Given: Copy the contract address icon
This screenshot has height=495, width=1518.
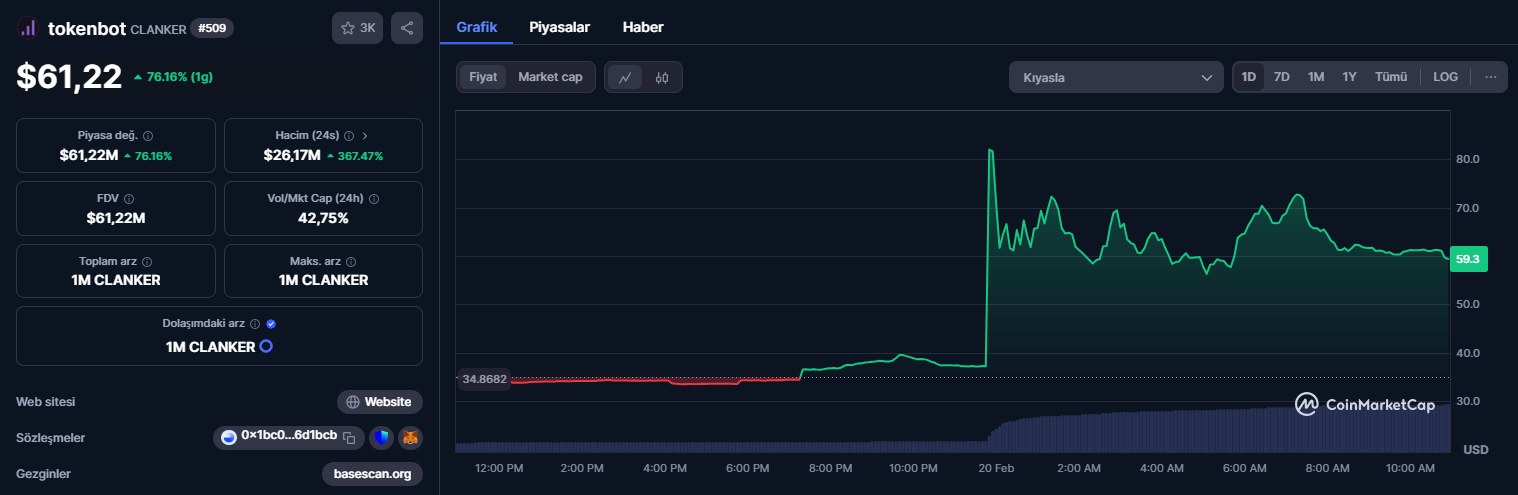Looking at the screenshot, I should coord(349,437).
